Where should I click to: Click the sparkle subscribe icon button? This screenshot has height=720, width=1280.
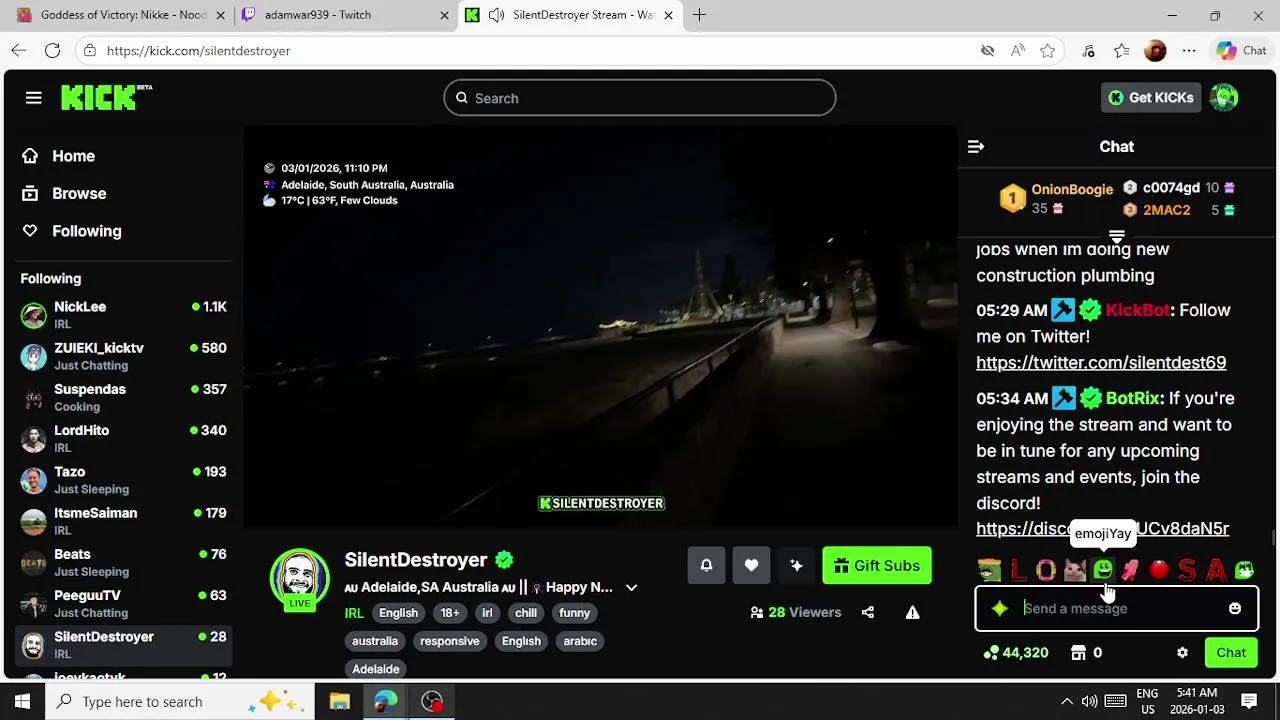click(796, 565)
